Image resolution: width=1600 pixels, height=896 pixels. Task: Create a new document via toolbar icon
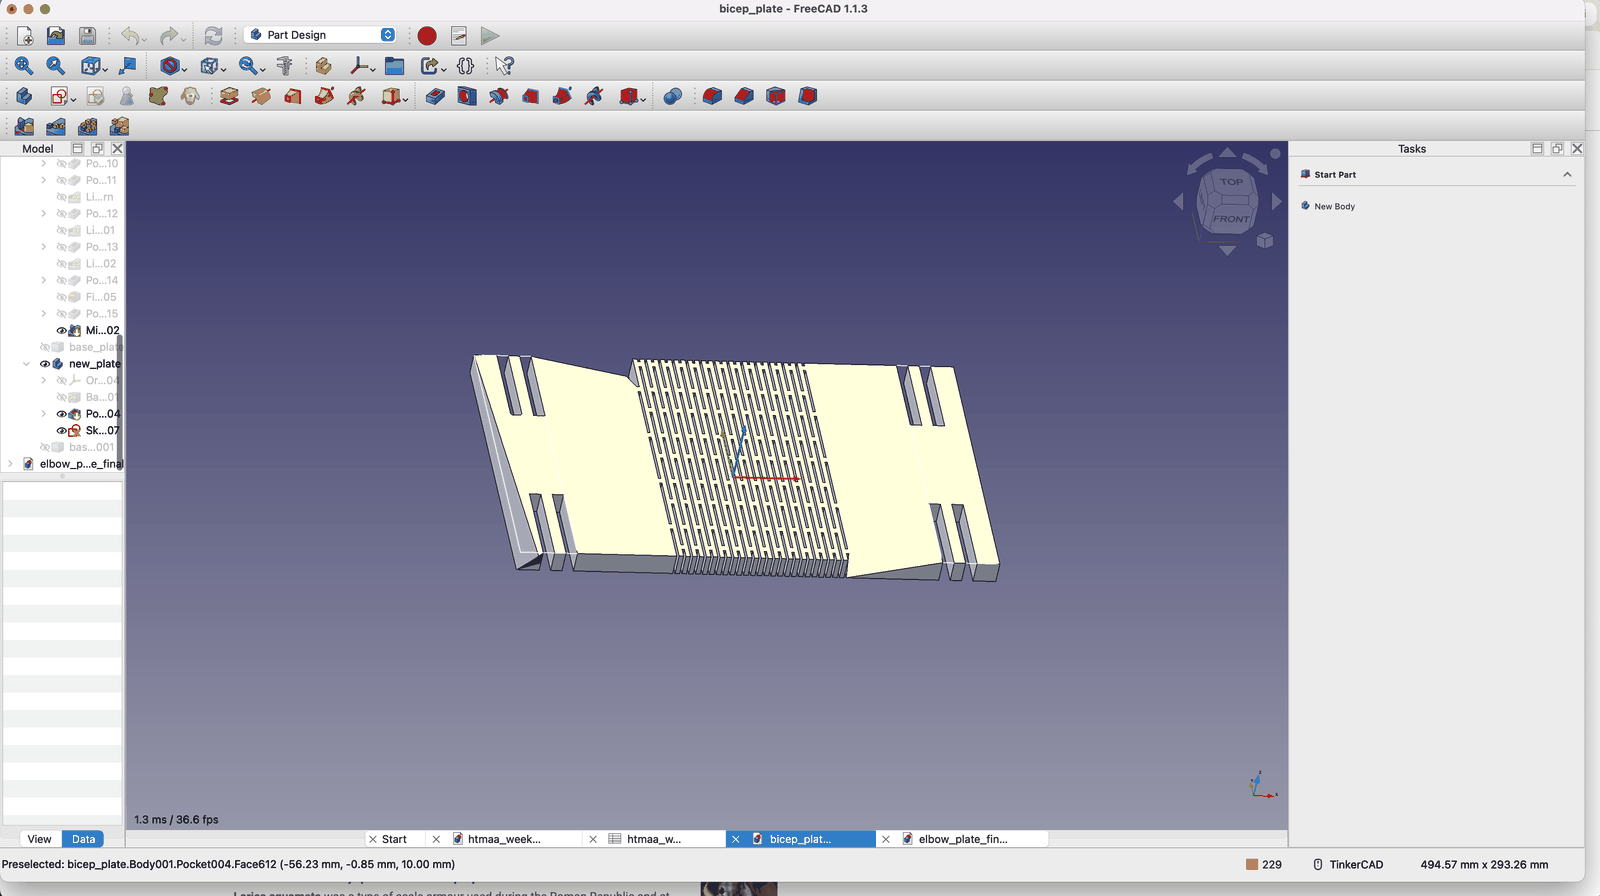click(x=25, y=36)
